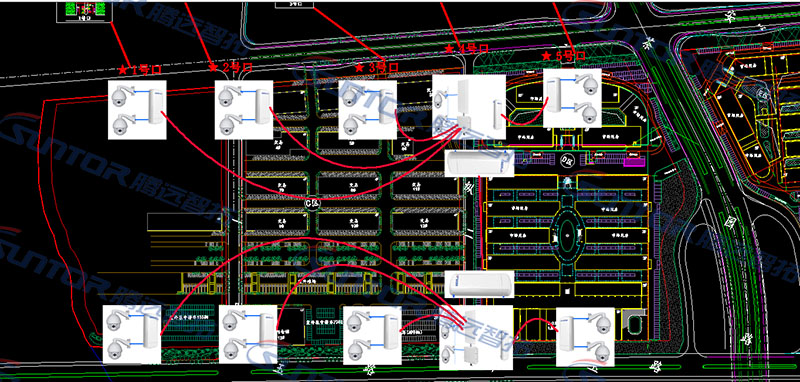This screenshot has width=800, height=382.
Task: Click the C区 circular zone marker
Action: [x=311, y=203]
